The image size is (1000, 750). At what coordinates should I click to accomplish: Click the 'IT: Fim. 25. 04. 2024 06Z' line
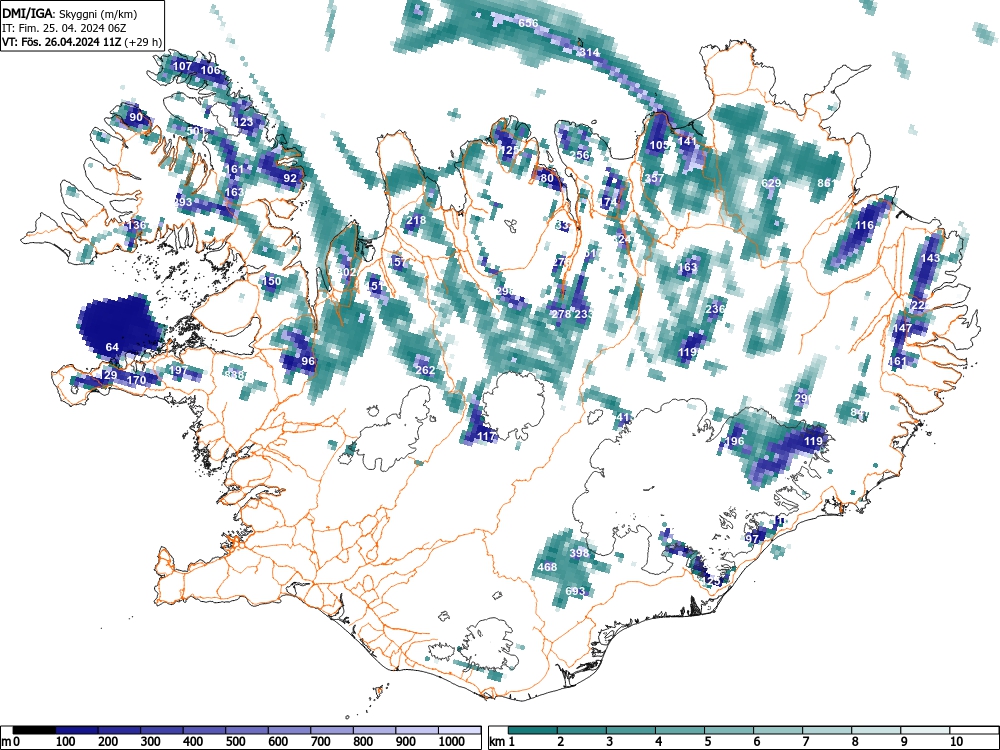[64, 28]
